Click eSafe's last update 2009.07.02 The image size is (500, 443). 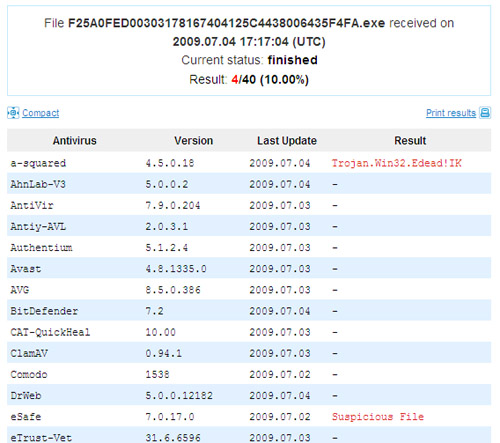point(280,417)
